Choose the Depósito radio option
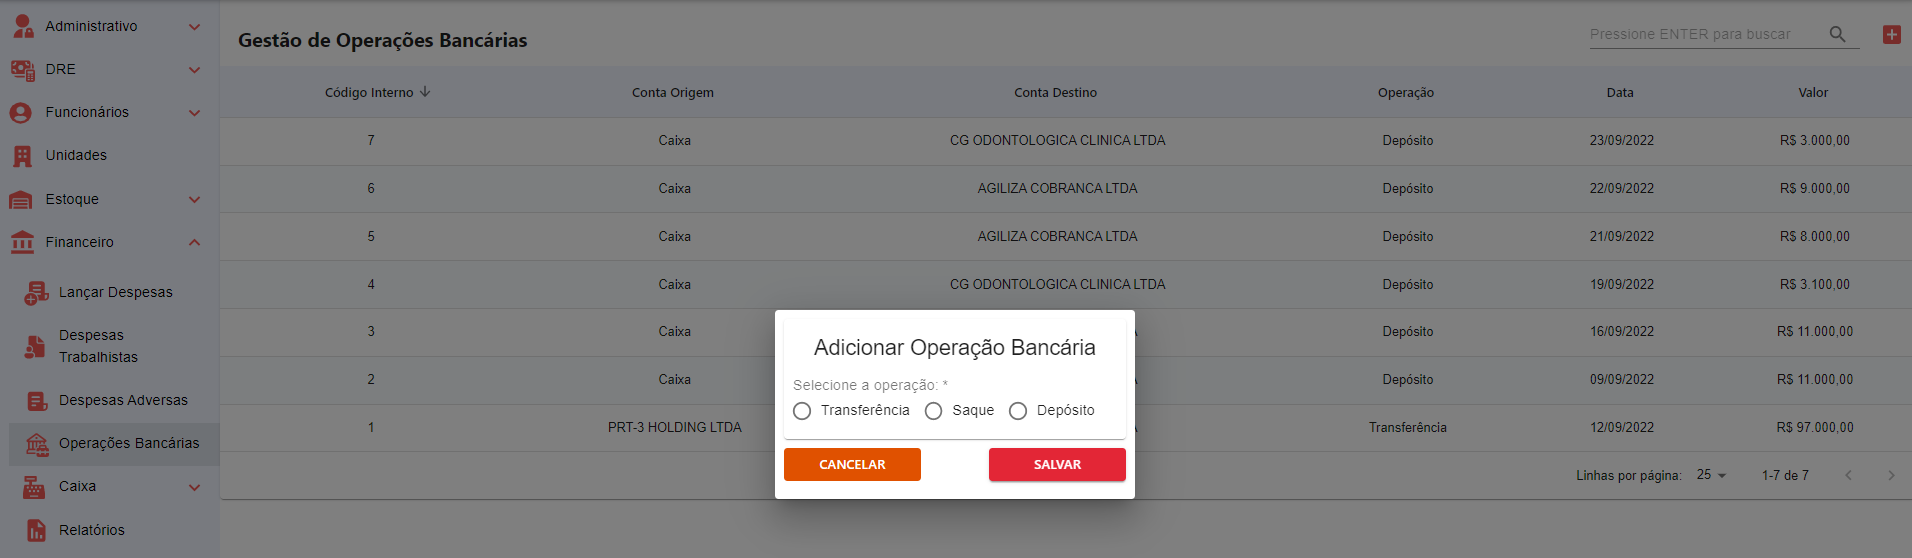The height and width of the screenshot is (558, 1912). tap(1018, 411)
